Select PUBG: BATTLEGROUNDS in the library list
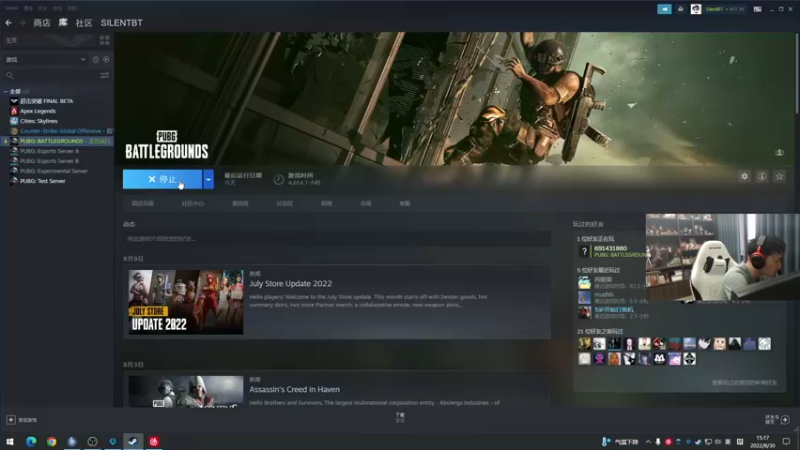Viewport: 800px width, 450px height. coord(57,141)
